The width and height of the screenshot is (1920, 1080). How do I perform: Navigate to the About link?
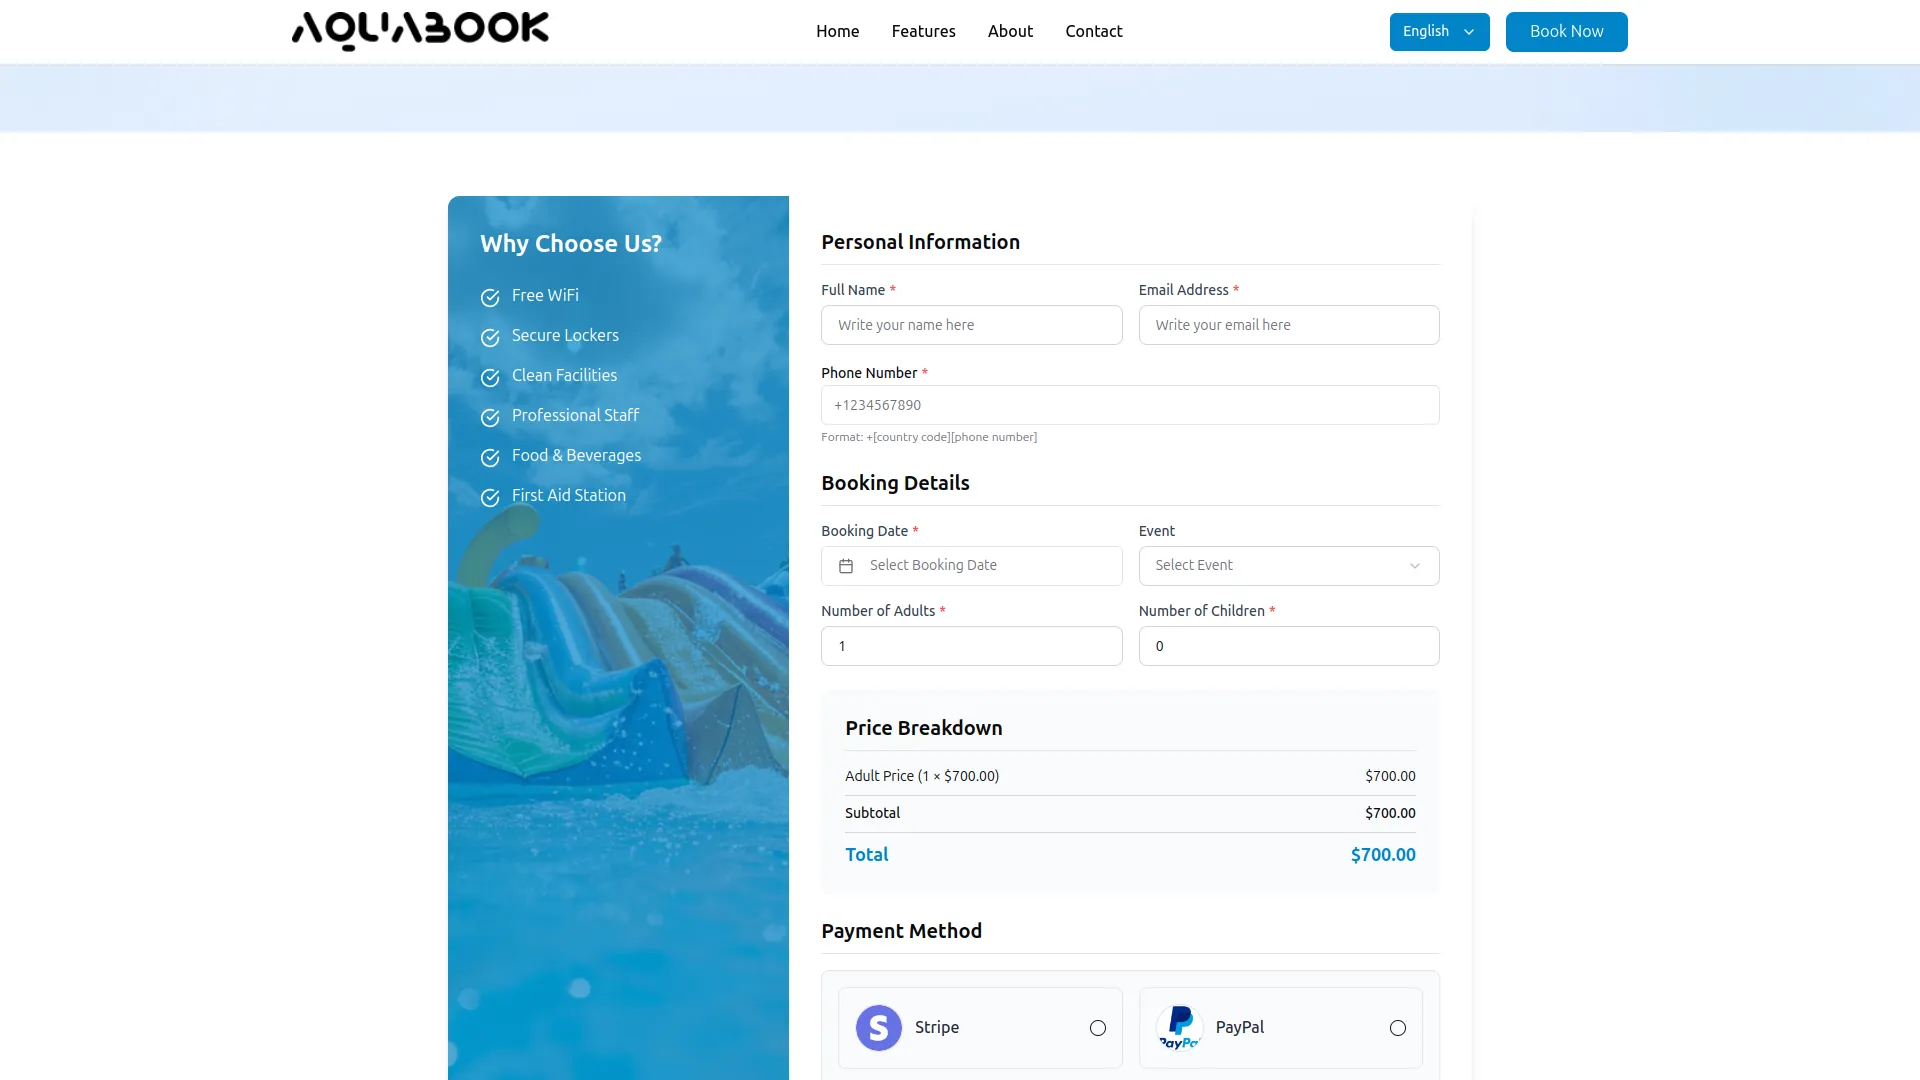tap(1010, 32)
